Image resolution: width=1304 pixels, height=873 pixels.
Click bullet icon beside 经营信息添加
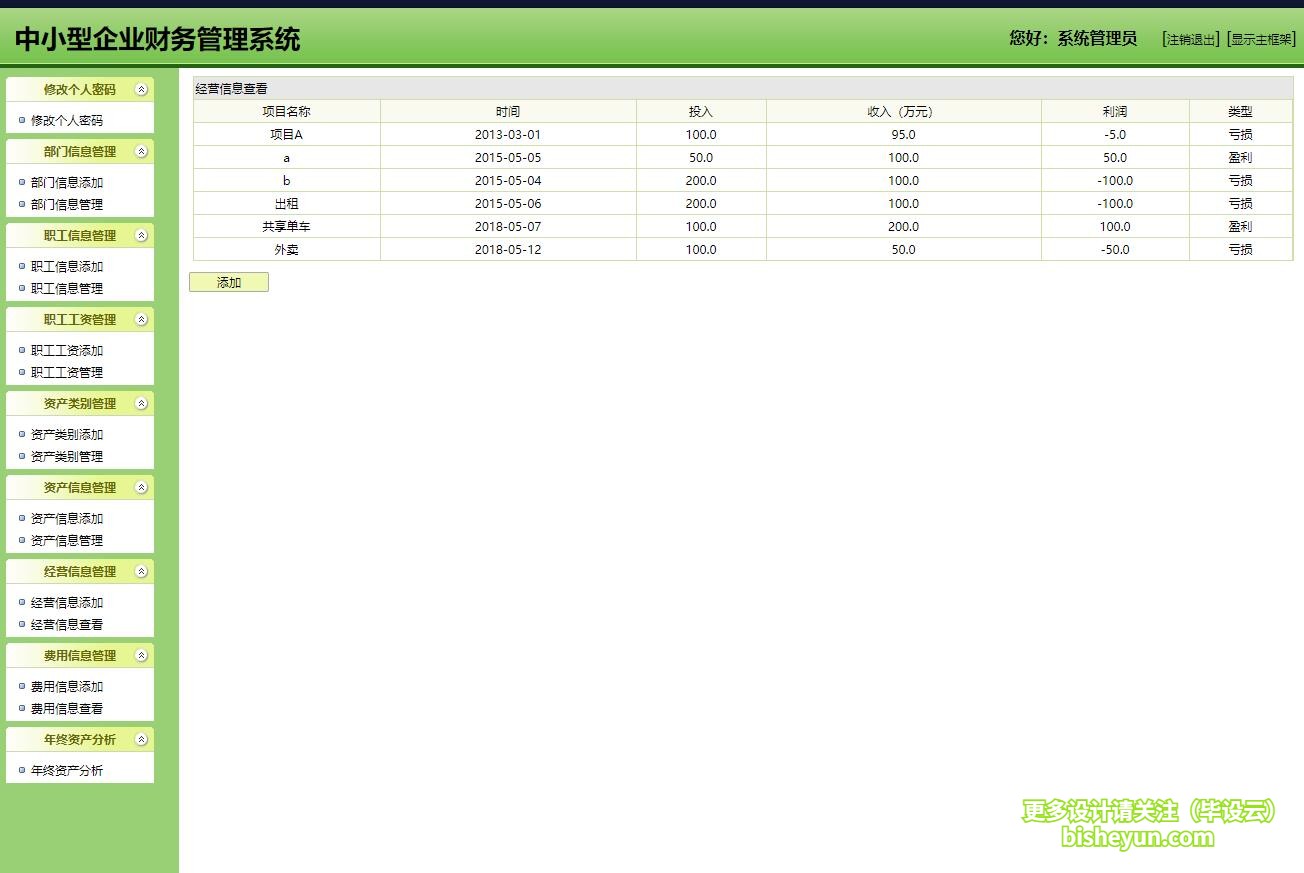[22, 603]
